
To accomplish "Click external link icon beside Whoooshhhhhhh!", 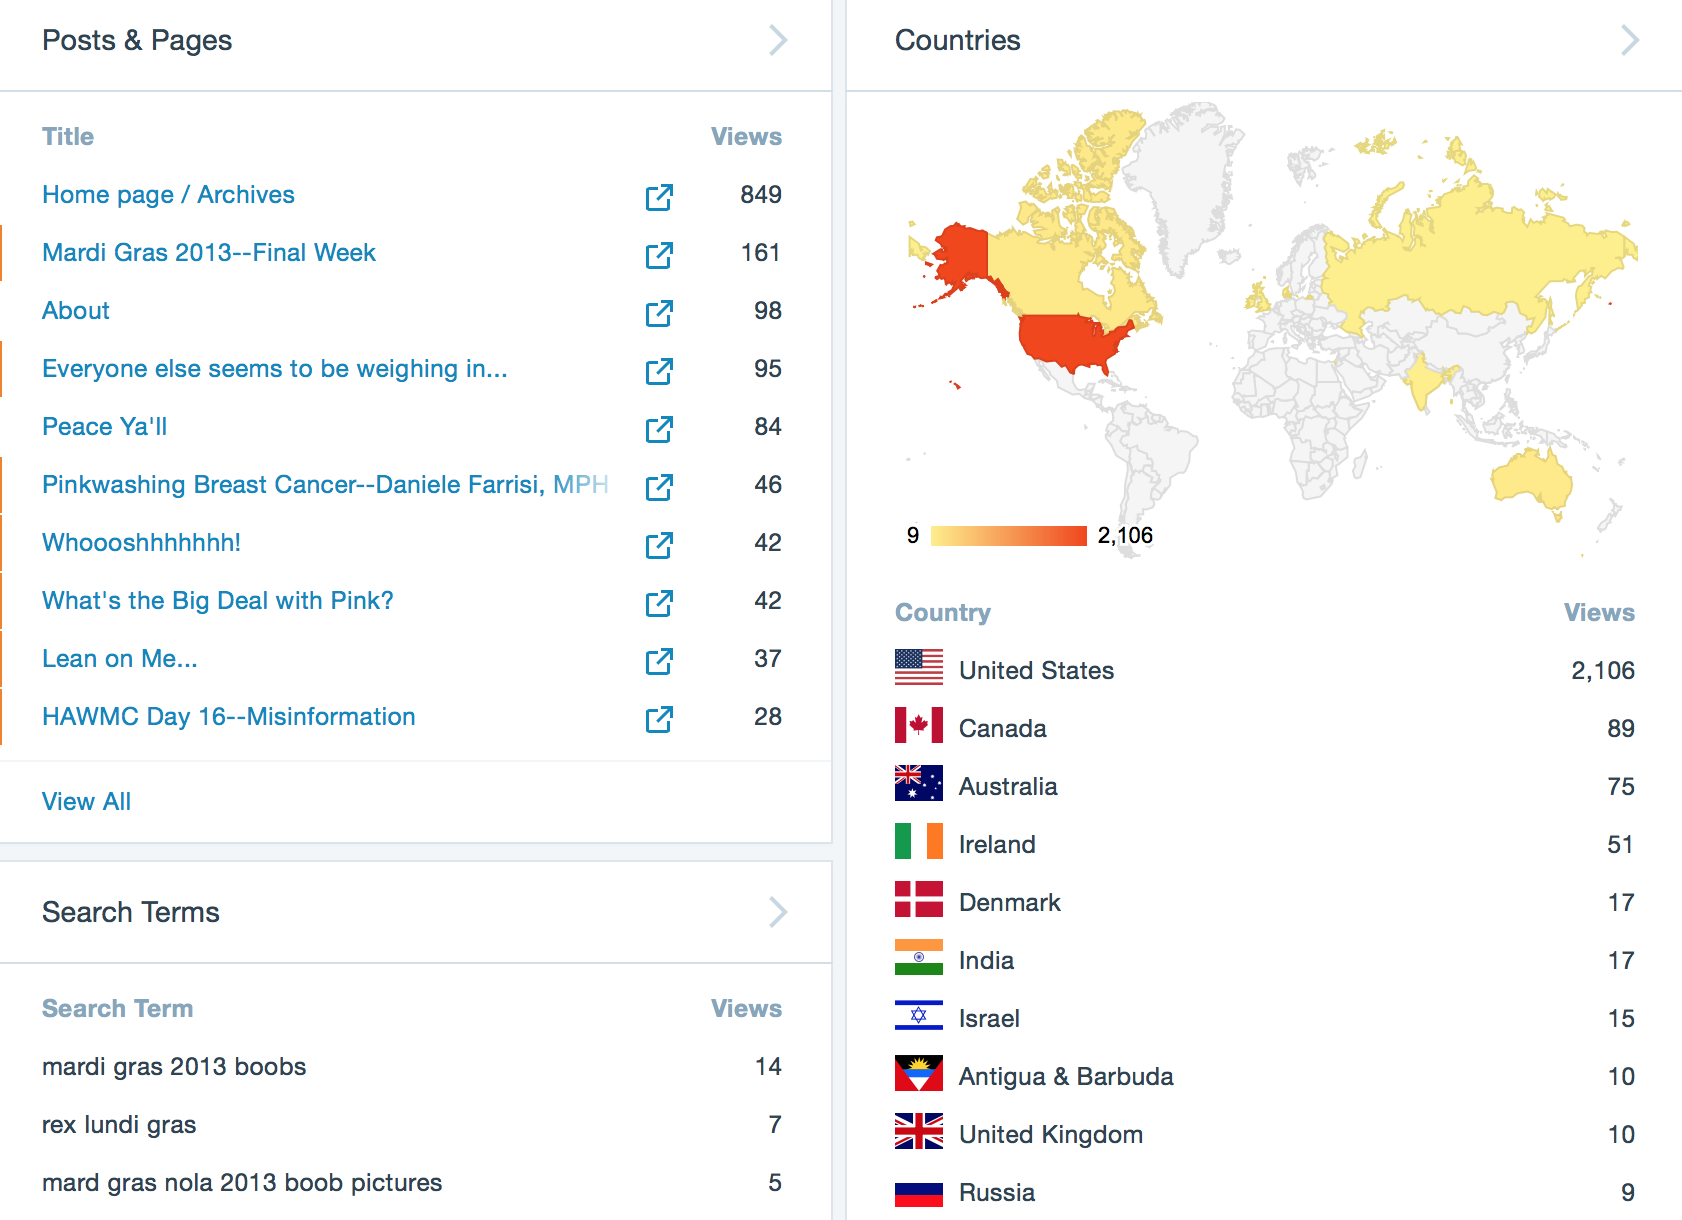I will [x=659, y=545].
